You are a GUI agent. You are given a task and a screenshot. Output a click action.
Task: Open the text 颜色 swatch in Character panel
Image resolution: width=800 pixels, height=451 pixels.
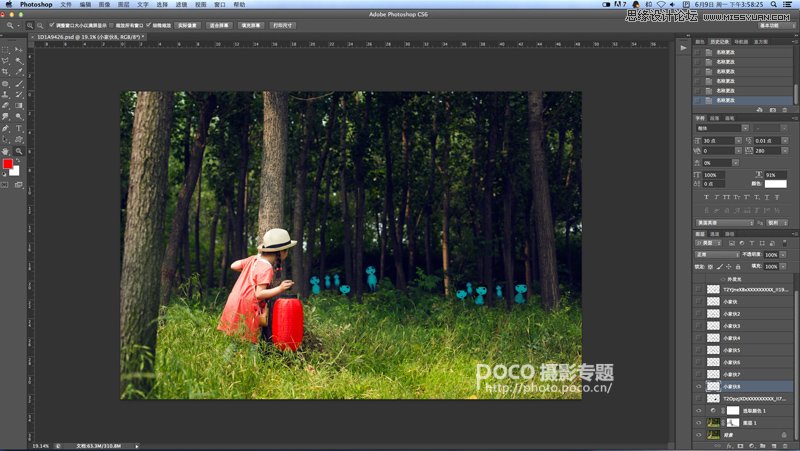pyautogui.click(x=776, y=184)
